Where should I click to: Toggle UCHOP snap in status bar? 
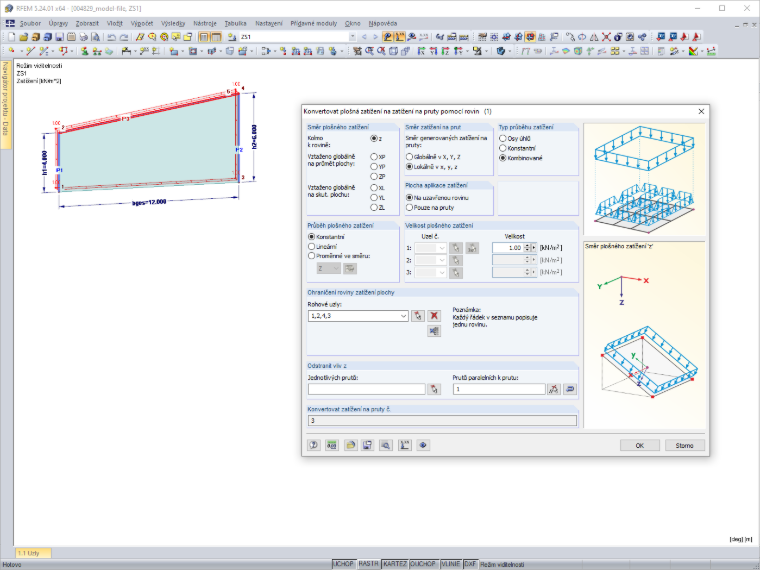pos(344,564)
